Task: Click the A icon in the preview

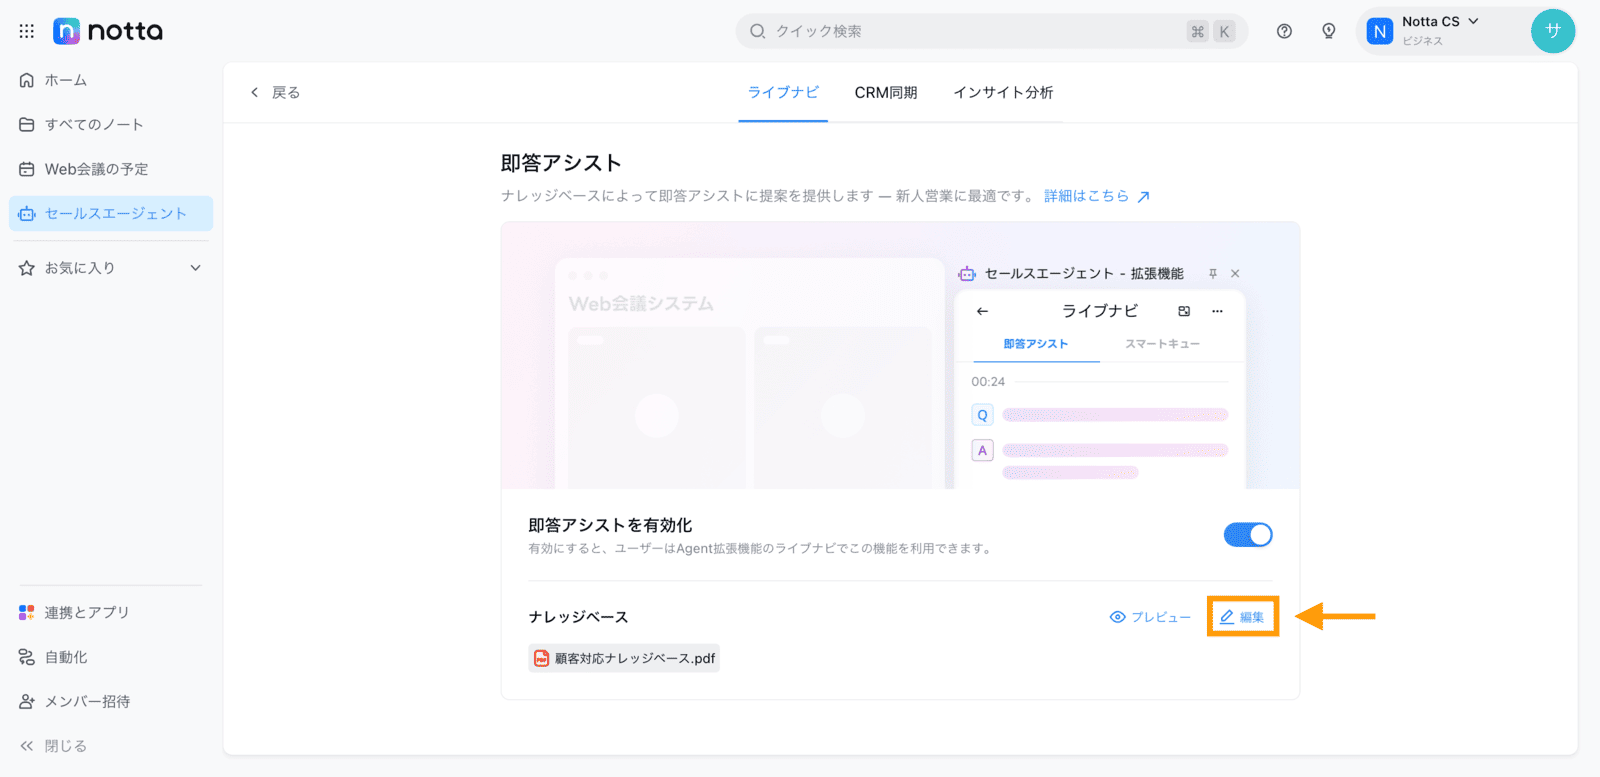Action: point(982,450)
